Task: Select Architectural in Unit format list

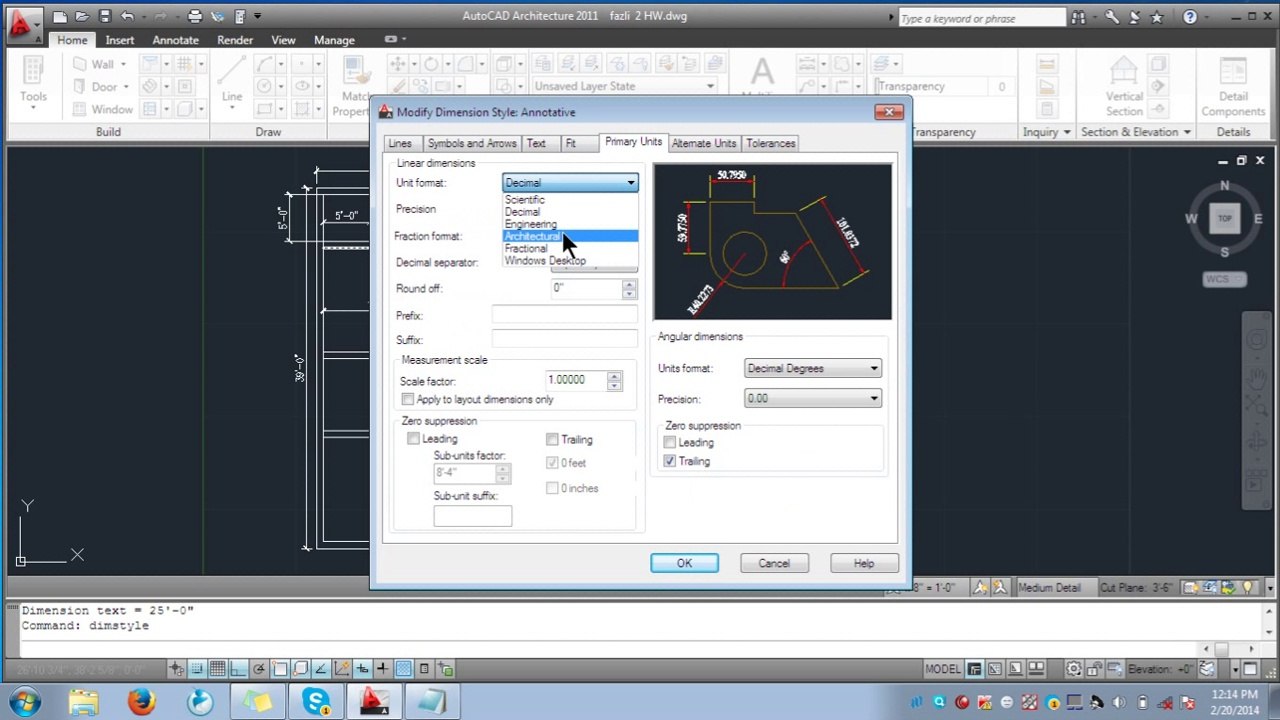Action: click(x=570, y=236)
